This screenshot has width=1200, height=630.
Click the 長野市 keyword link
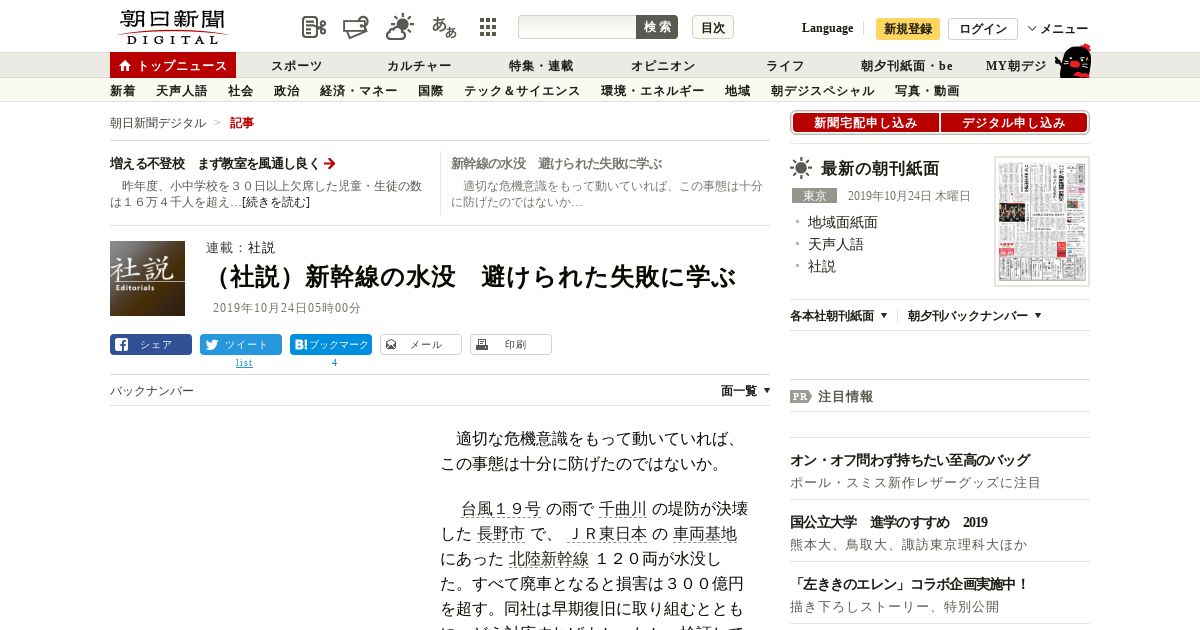[x=501, y=534]
